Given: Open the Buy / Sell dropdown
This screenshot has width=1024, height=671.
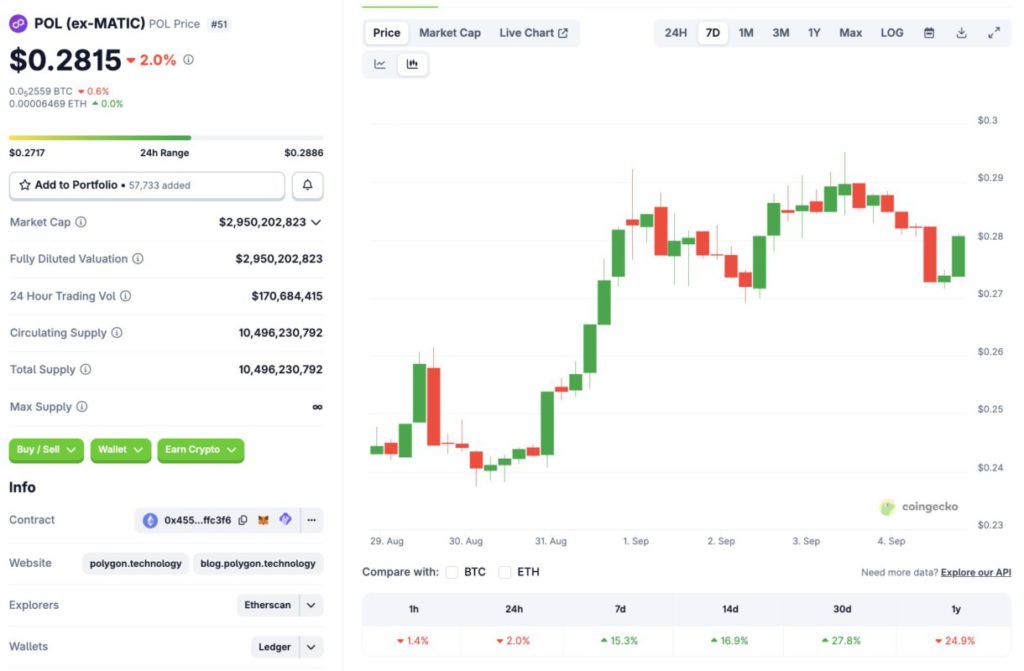Looking at the screenshot, I should point(47,450).
